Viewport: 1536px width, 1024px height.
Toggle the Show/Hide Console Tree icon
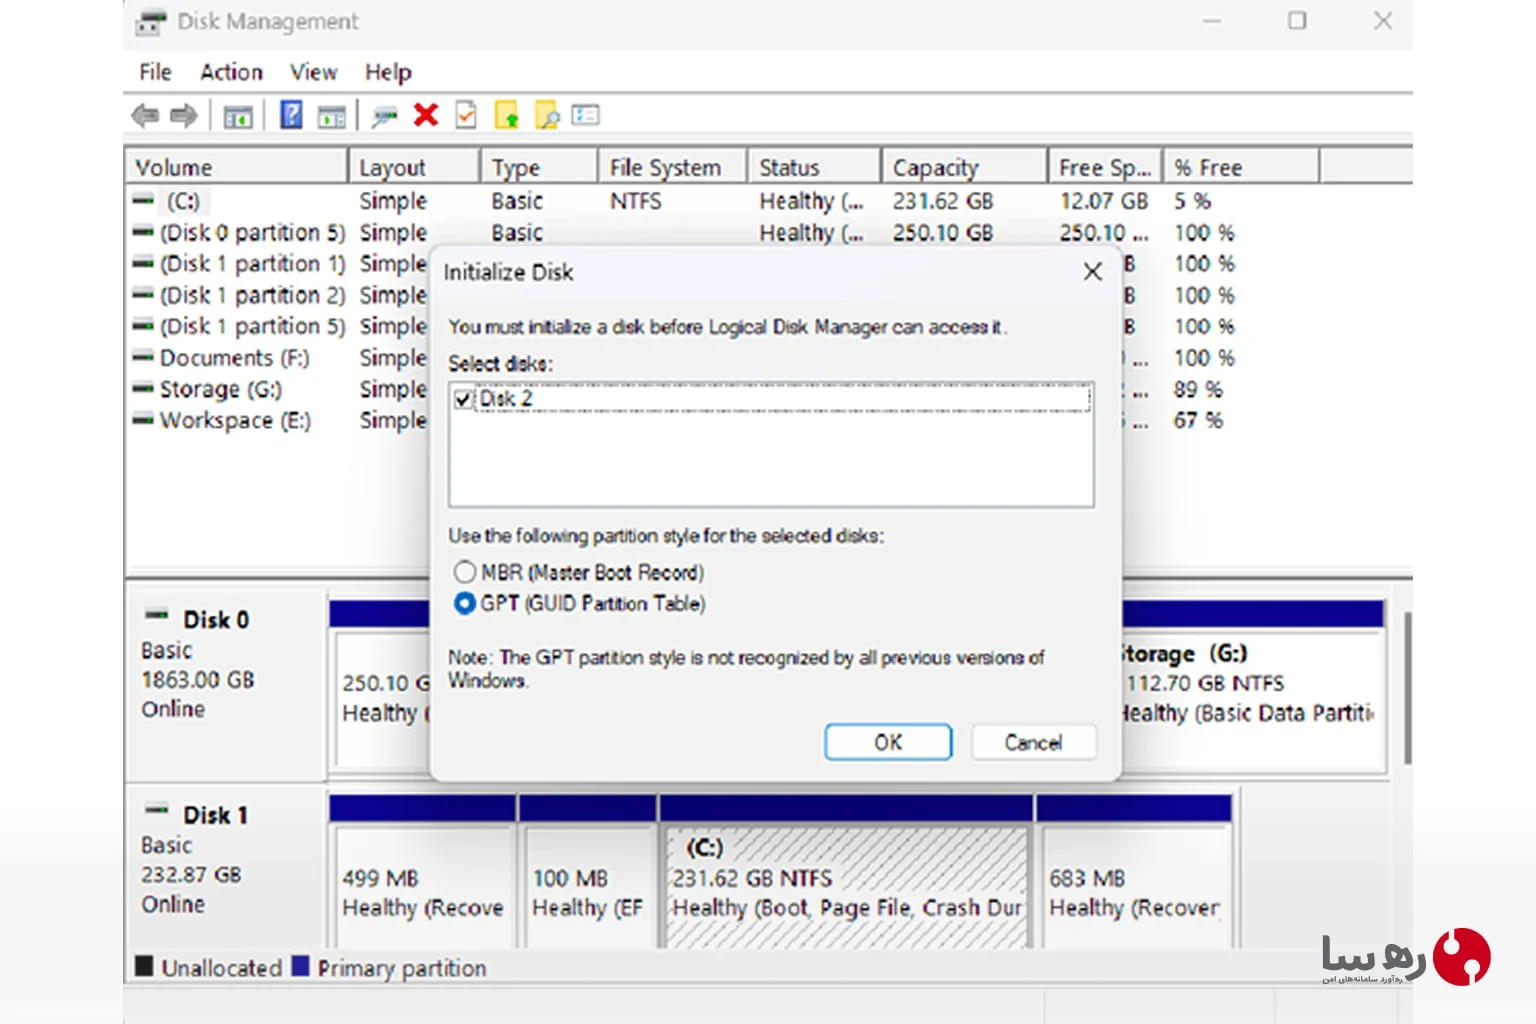coord(237,116)
